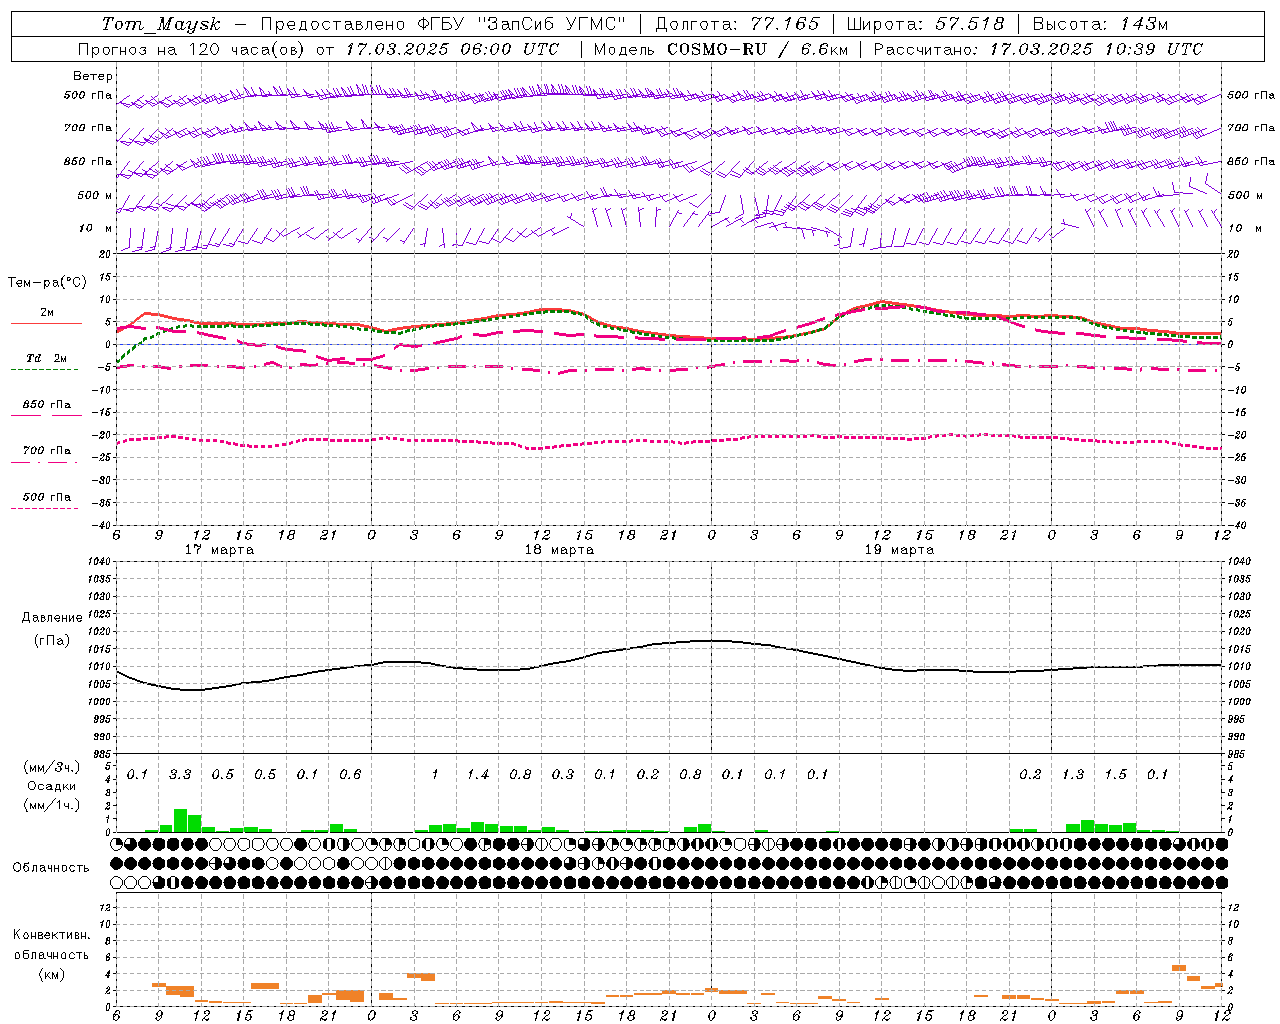
Task: Click the "Модель COSMO-RU / 6.6км" text
Action: pos(720,49)
